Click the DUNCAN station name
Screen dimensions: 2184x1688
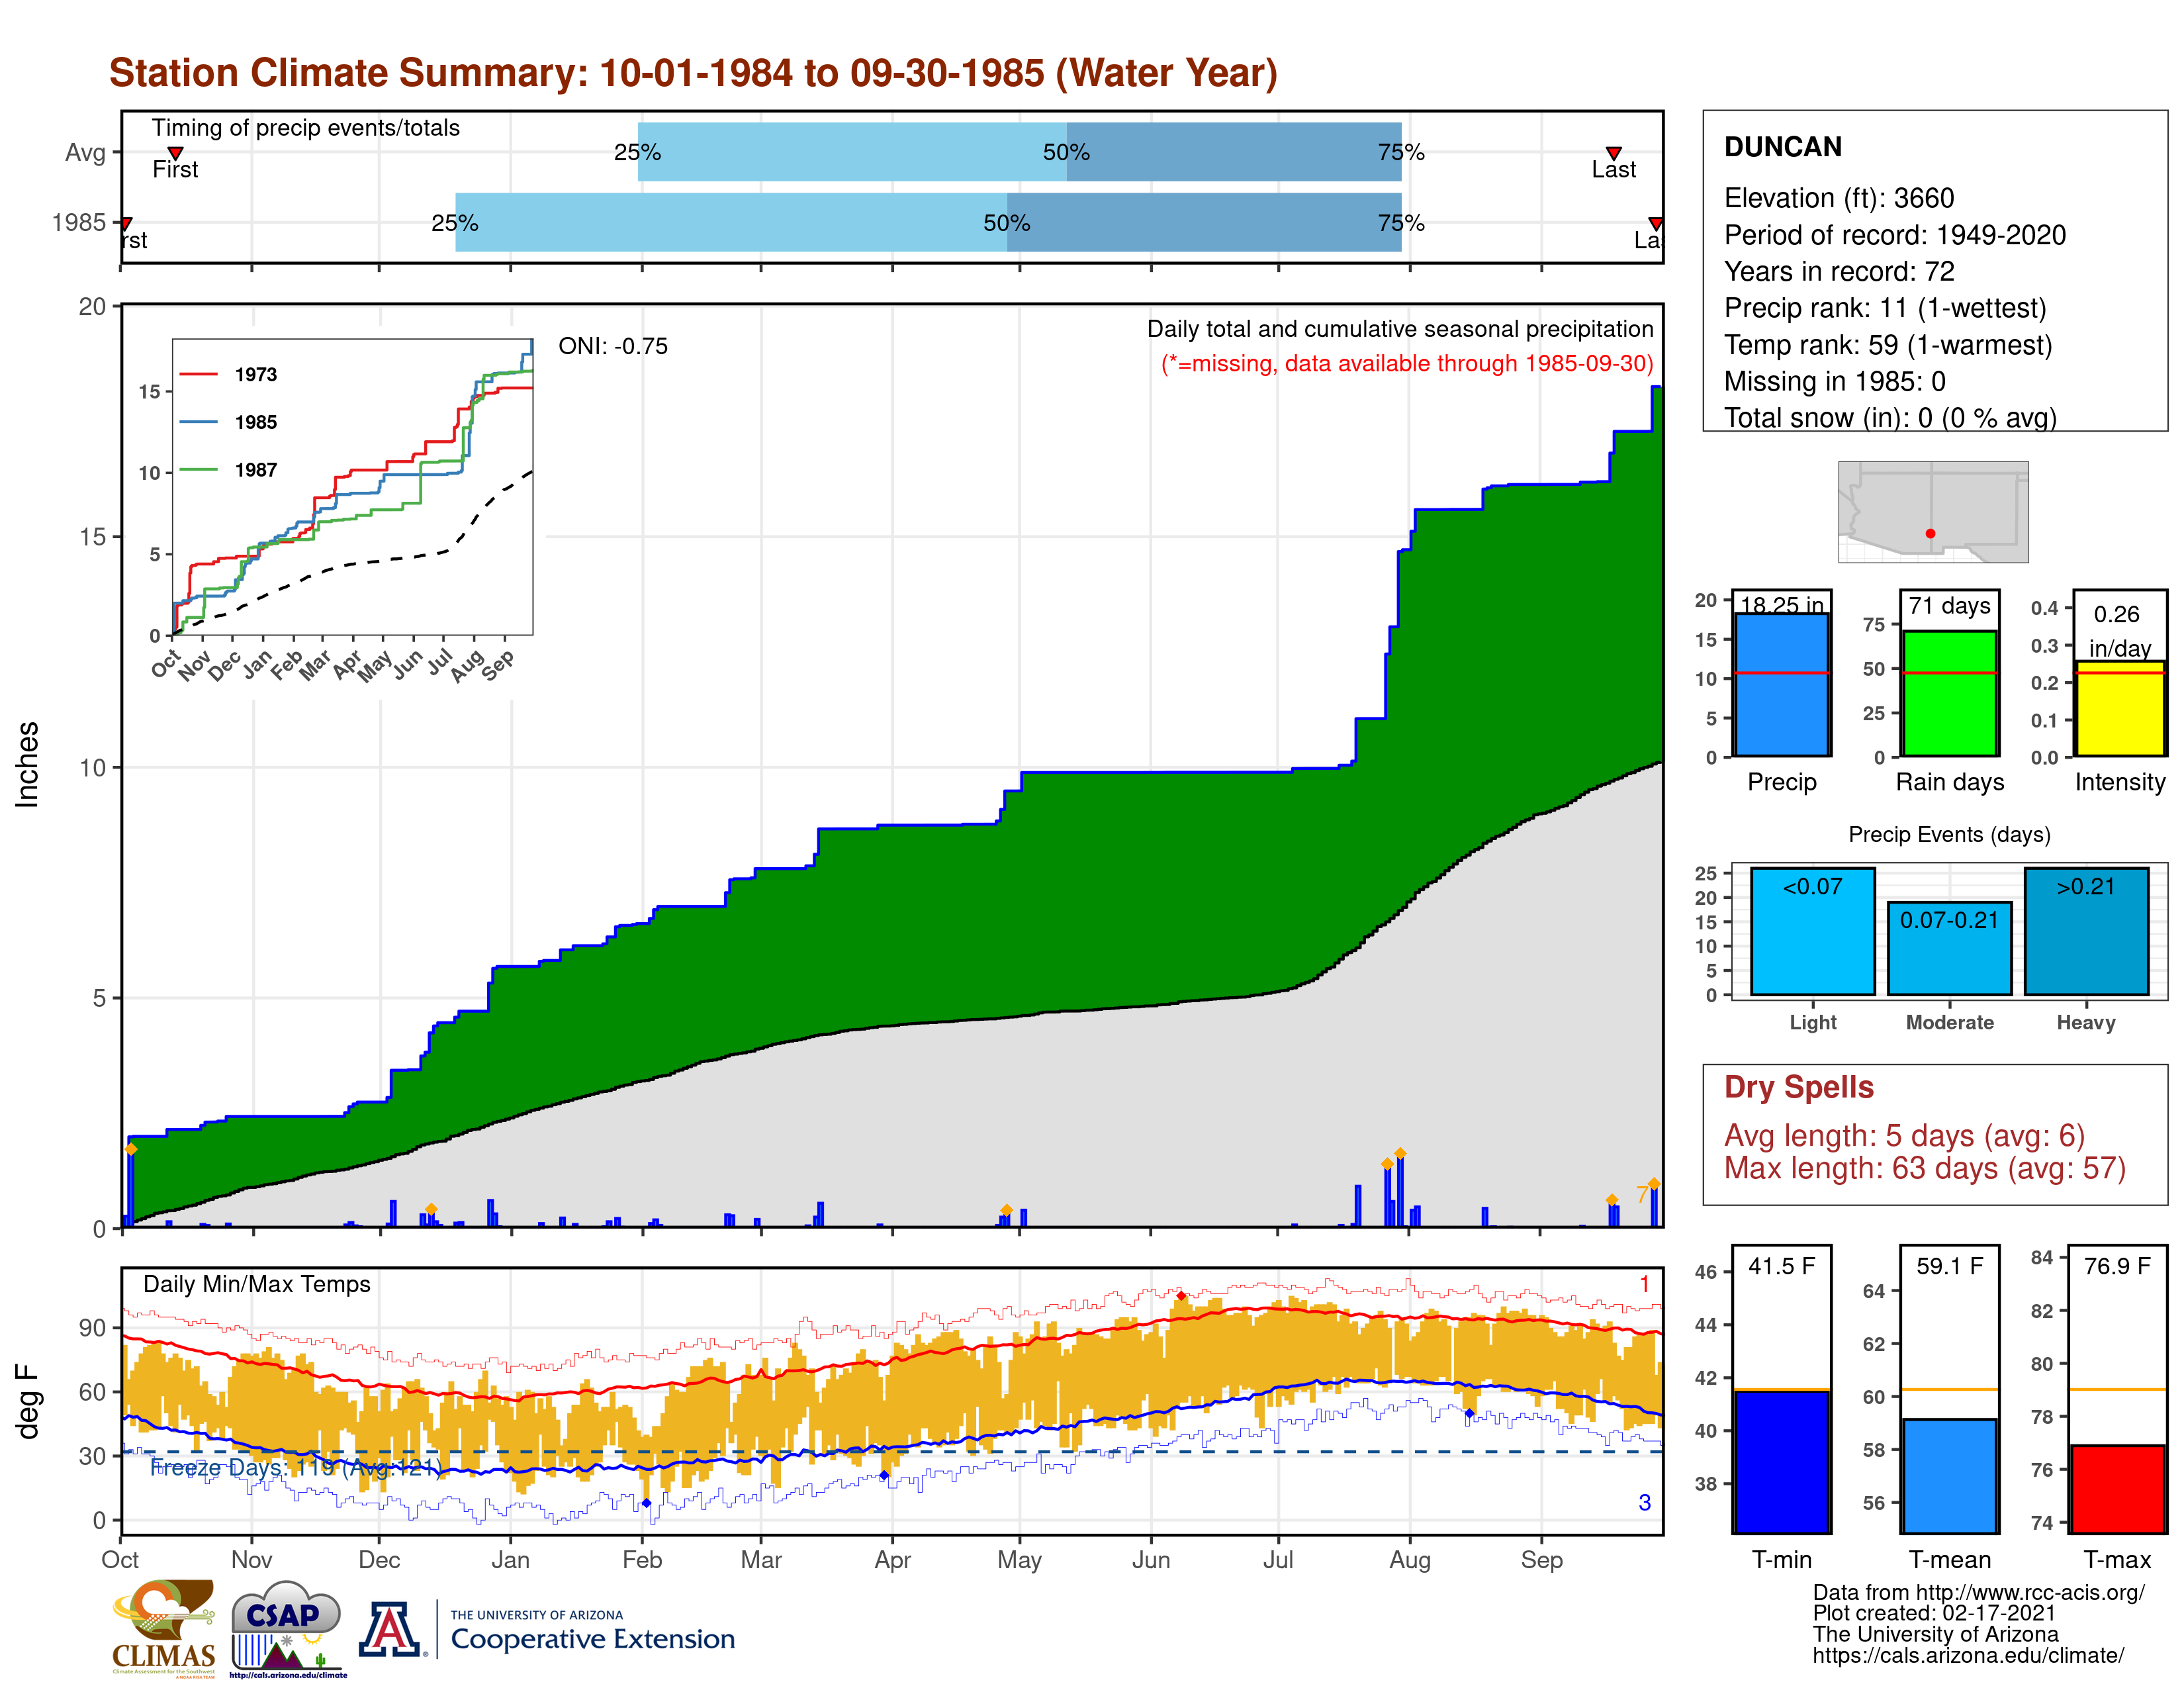pyautogui.click(x=1783, y=147)
